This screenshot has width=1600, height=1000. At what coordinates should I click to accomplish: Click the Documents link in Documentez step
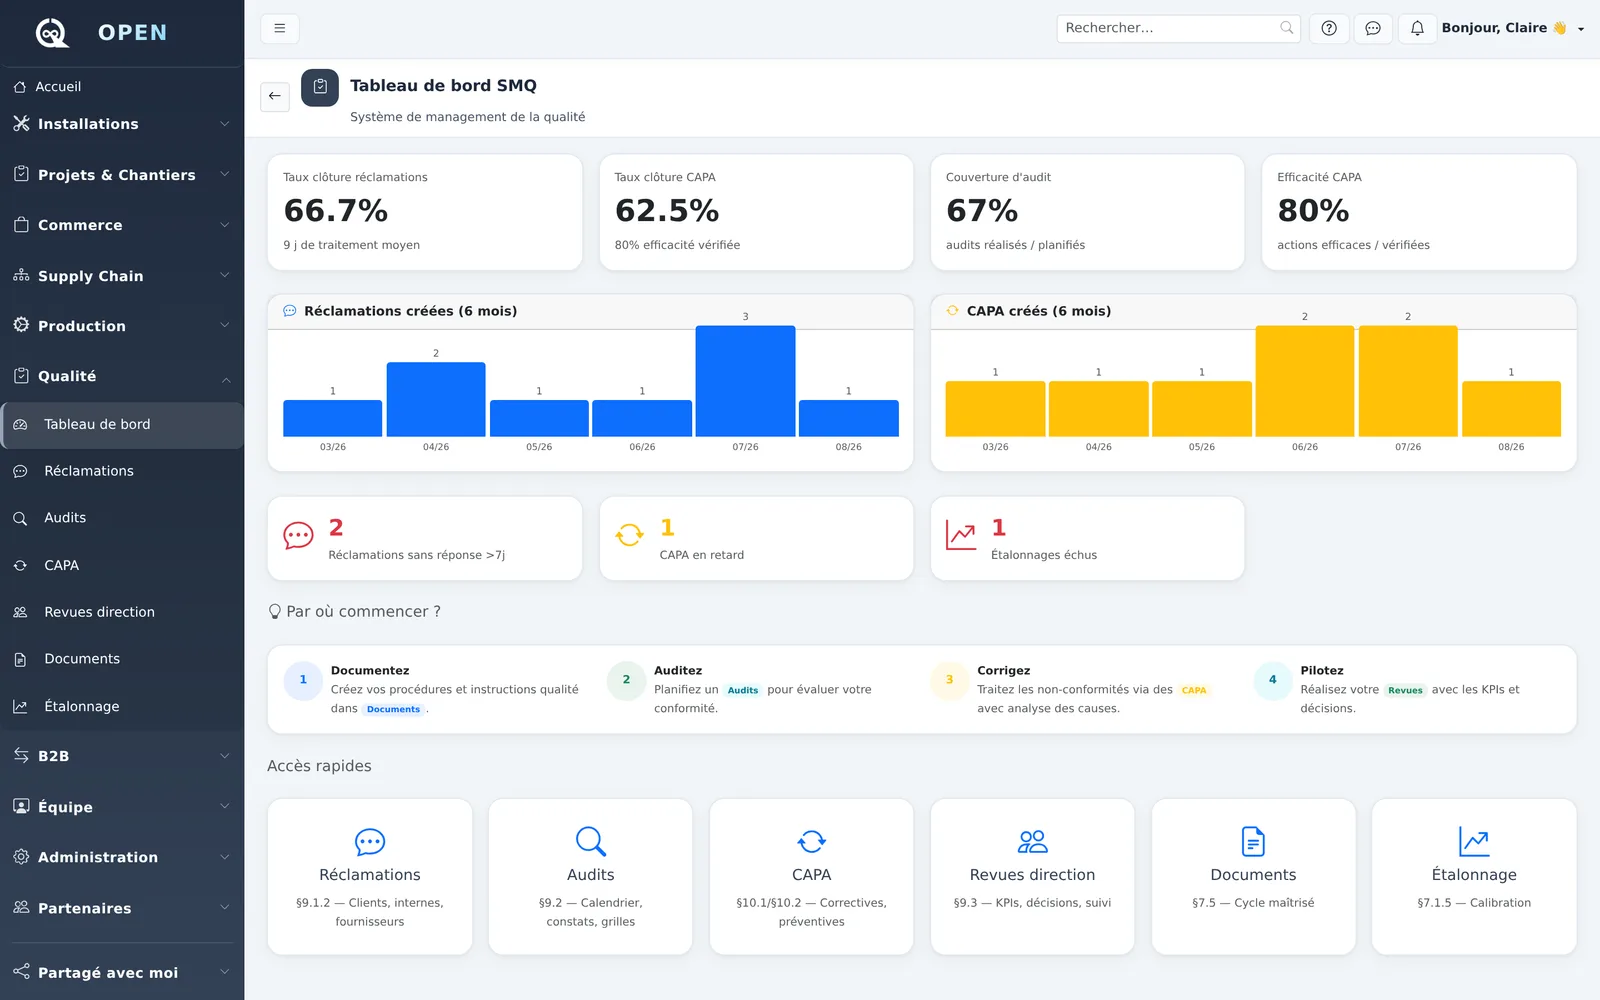tap(394, 709)
